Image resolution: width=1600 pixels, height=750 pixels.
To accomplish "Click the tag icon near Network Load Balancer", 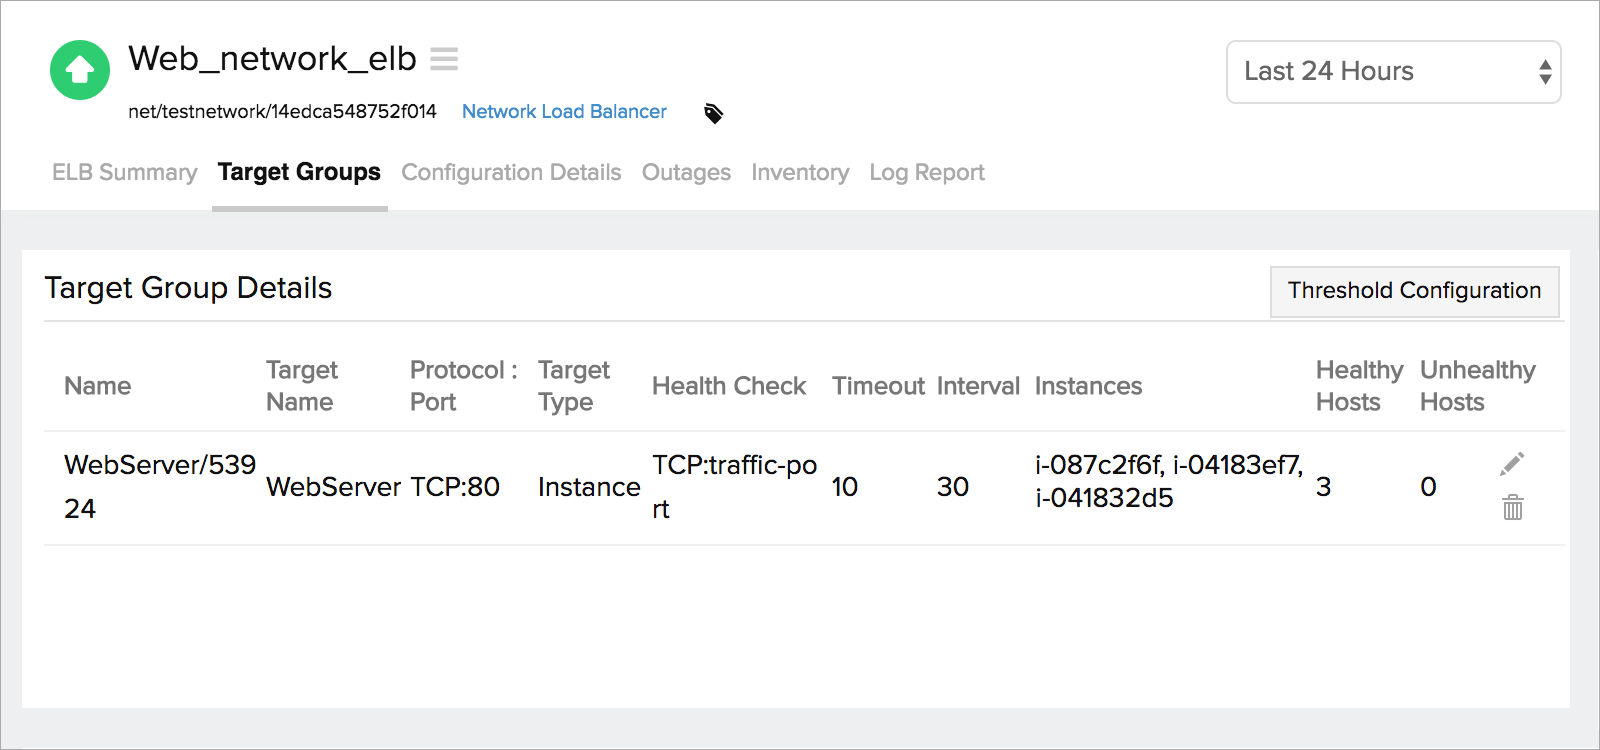I will (x=713, y=113).
